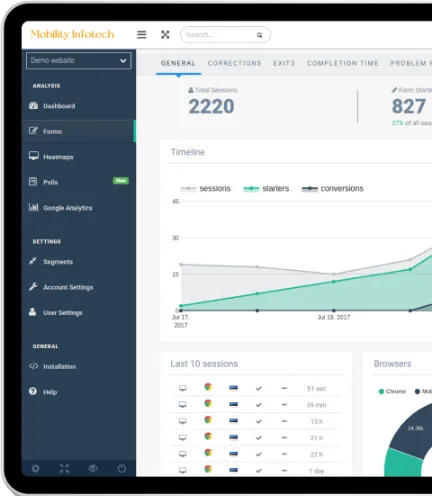
Task: Select the session row lasting 22 h
Action: click(256, 454)
